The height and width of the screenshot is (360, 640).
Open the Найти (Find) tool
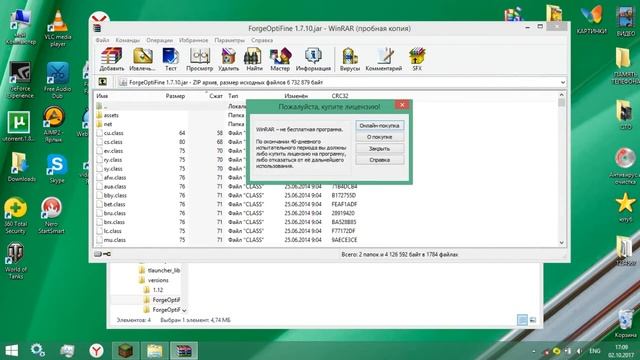coord(253,60)
